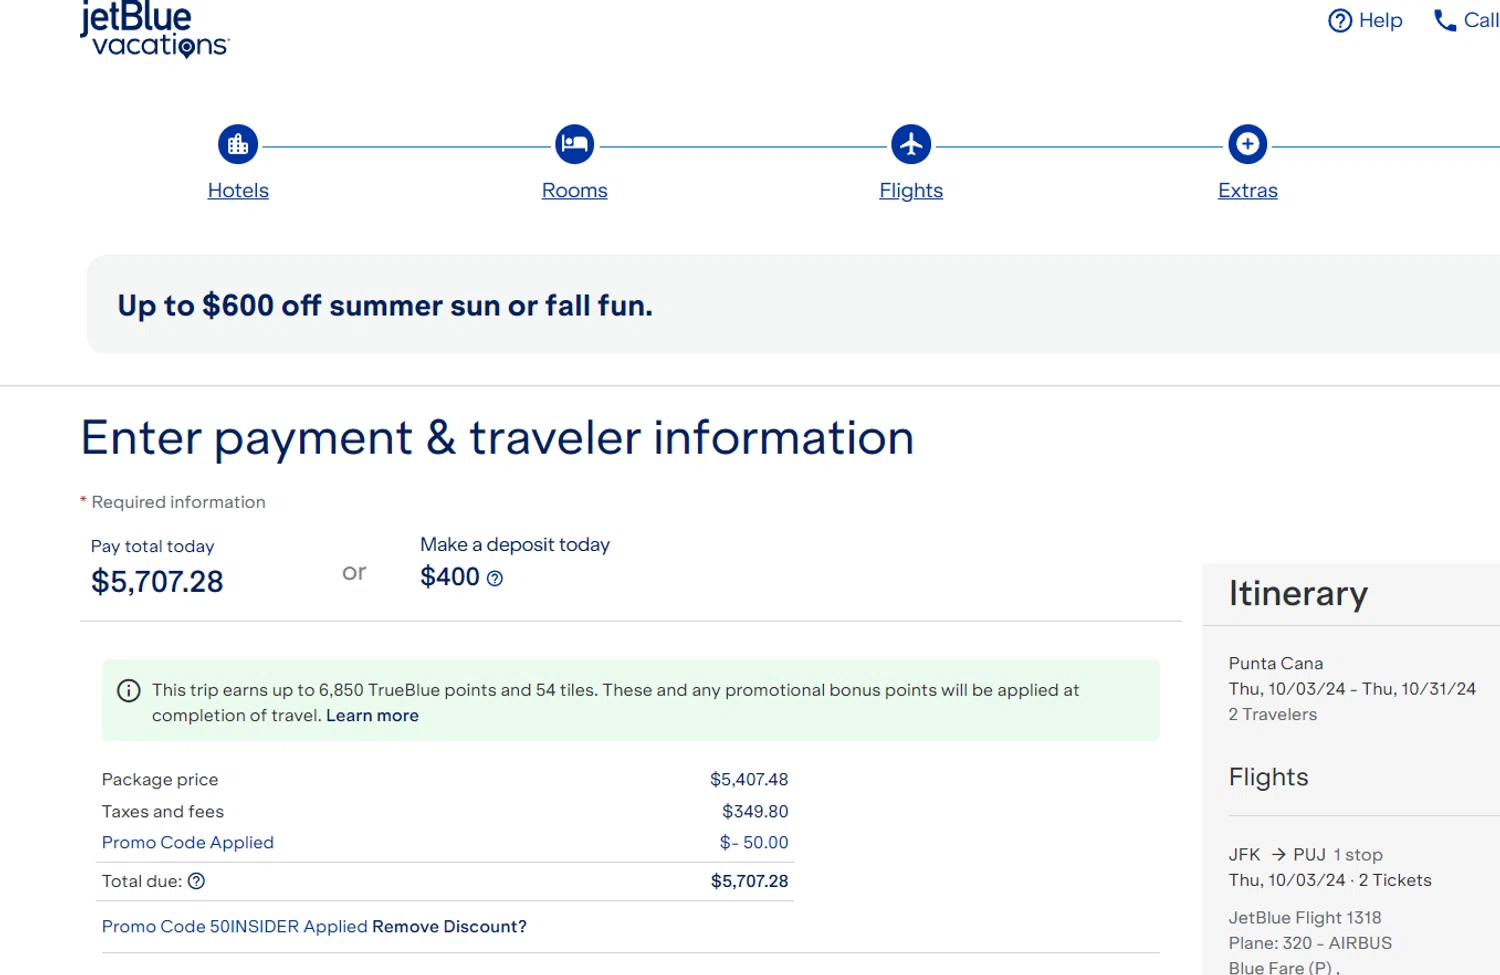Go to the Rooms step

pos(574,190)
